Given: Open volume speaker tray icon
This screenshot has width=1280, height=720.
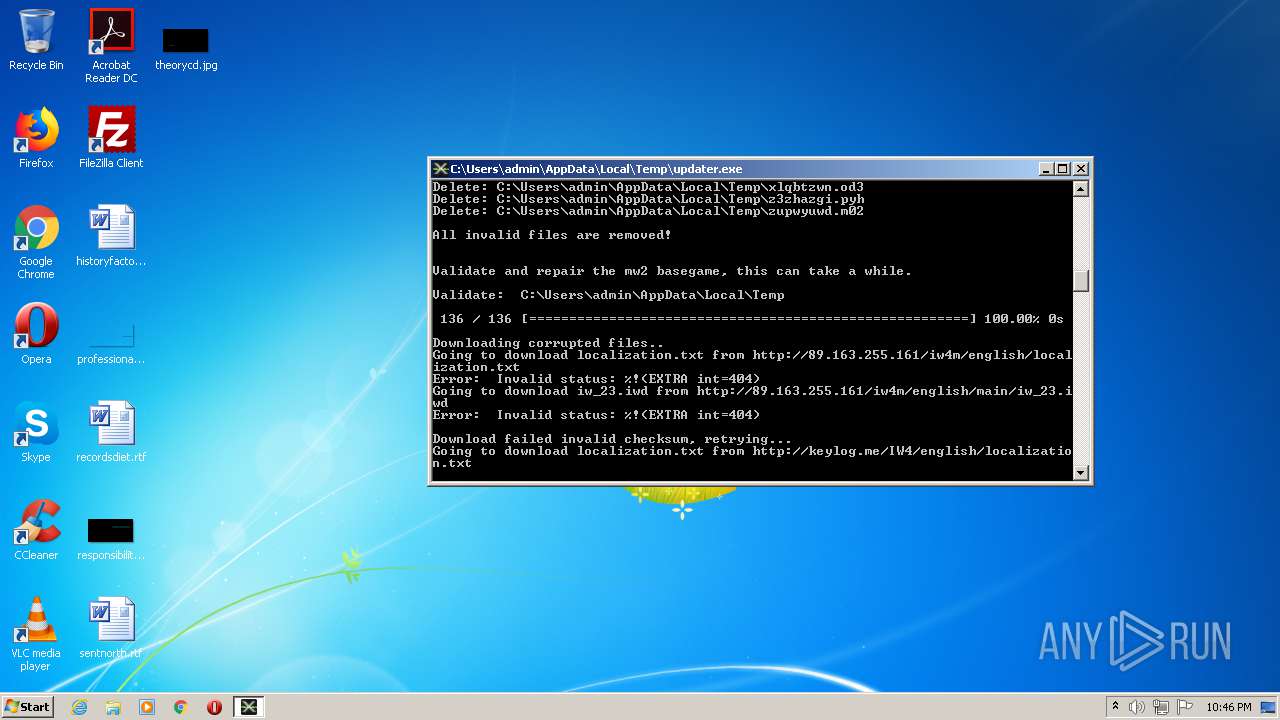Looking at the screenshot, I should tap(1137, 707).
